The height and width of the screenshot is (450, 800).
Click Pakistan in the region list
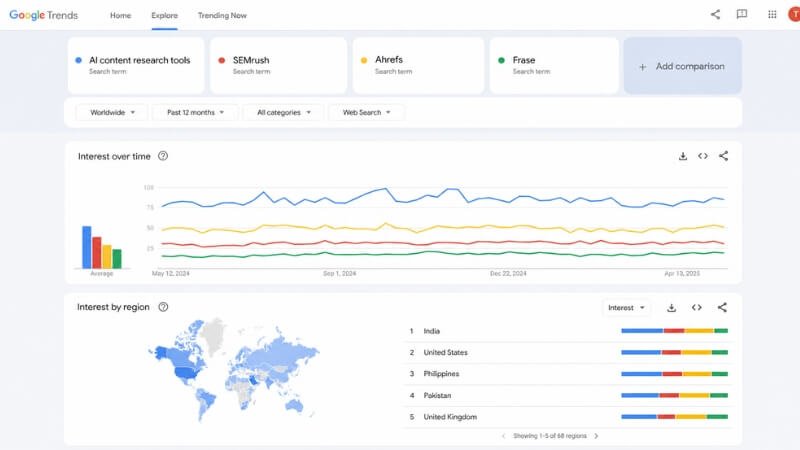pos(437,395)
